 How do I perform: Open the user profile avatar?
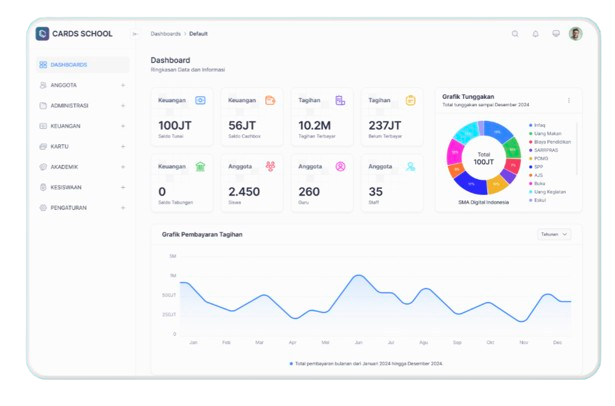(575, 34)
